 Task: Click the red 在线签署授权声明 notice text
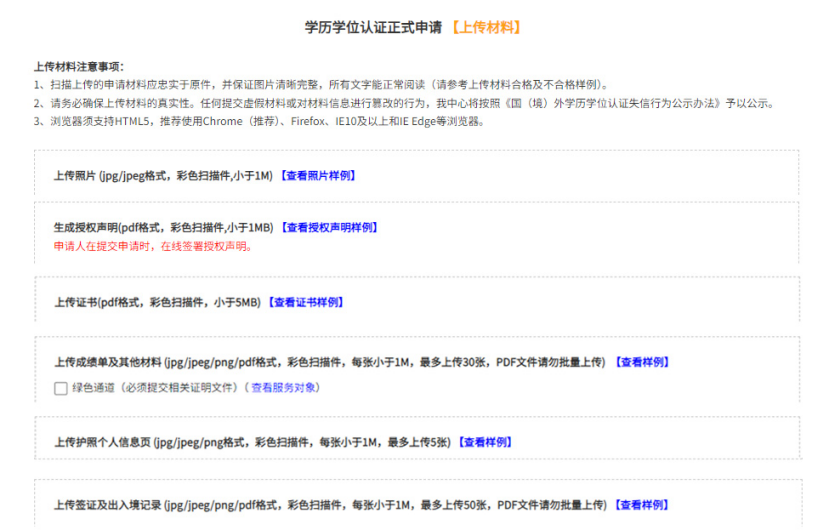coord(153,246)
